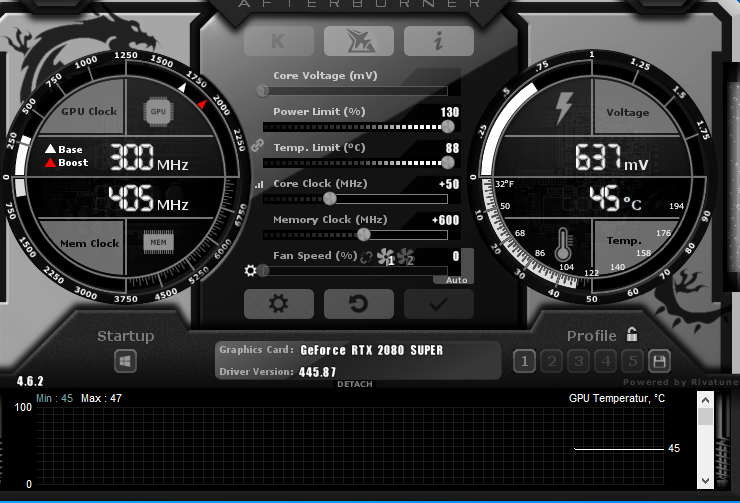The height and width of the screenshot is (503, 740).
Task: Click the Base legend with white triangle
Action: (x=64, y=150)
